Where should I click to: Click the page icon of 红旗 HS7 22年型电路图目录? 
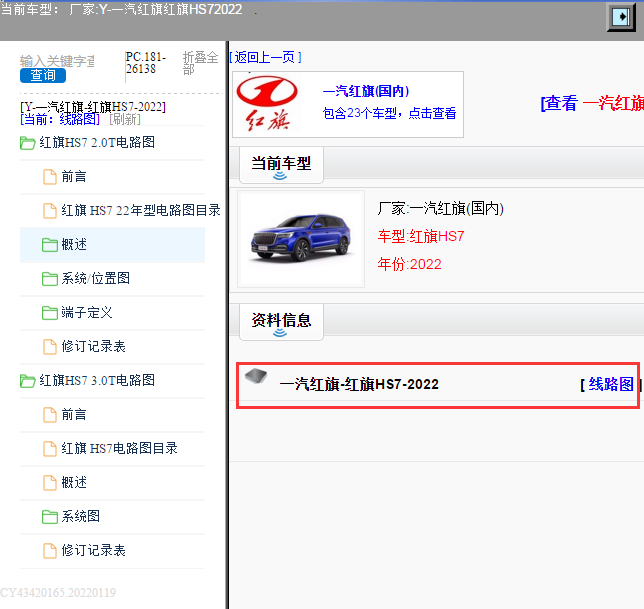[x=50, y=211]
